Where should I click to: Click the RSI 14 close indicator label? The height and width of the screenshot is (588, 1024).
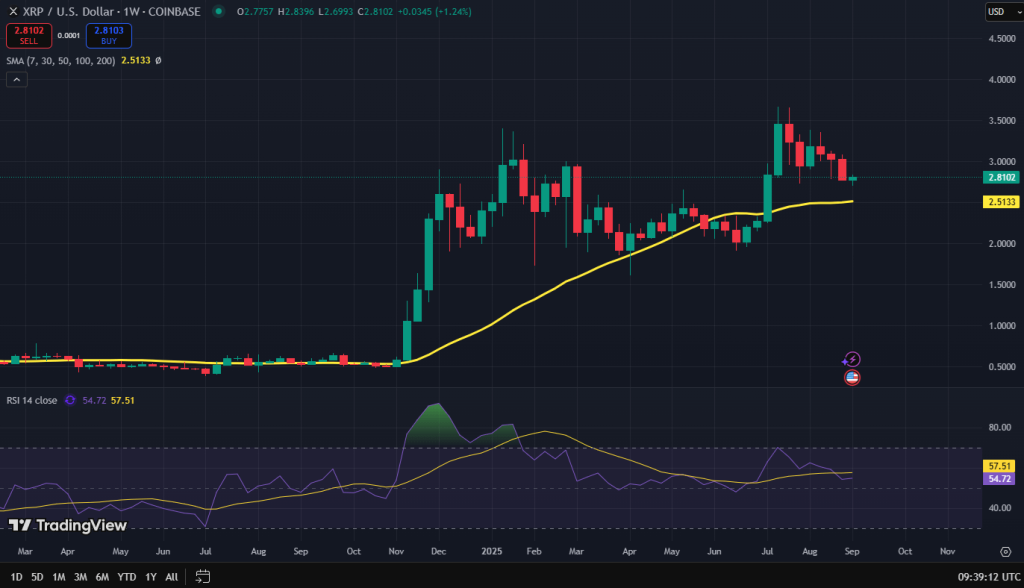pos(32,399)
